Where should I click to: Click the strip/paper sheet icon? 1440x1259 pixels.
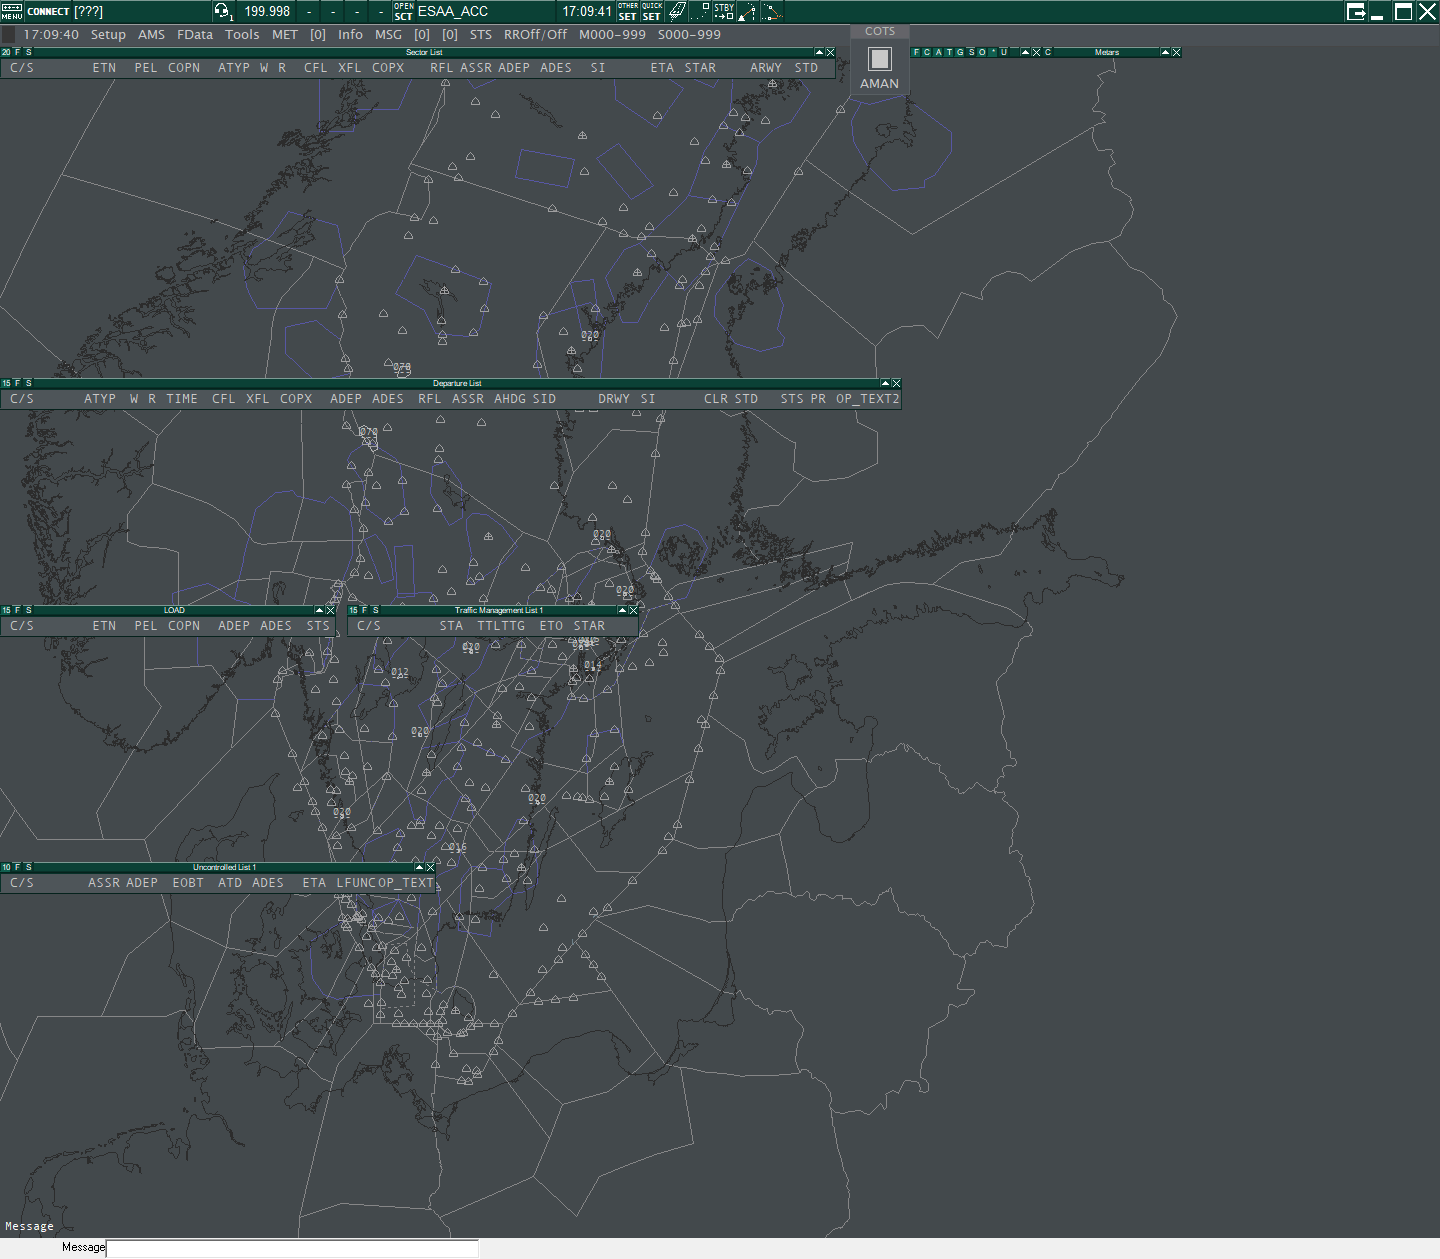coord(677,11)
